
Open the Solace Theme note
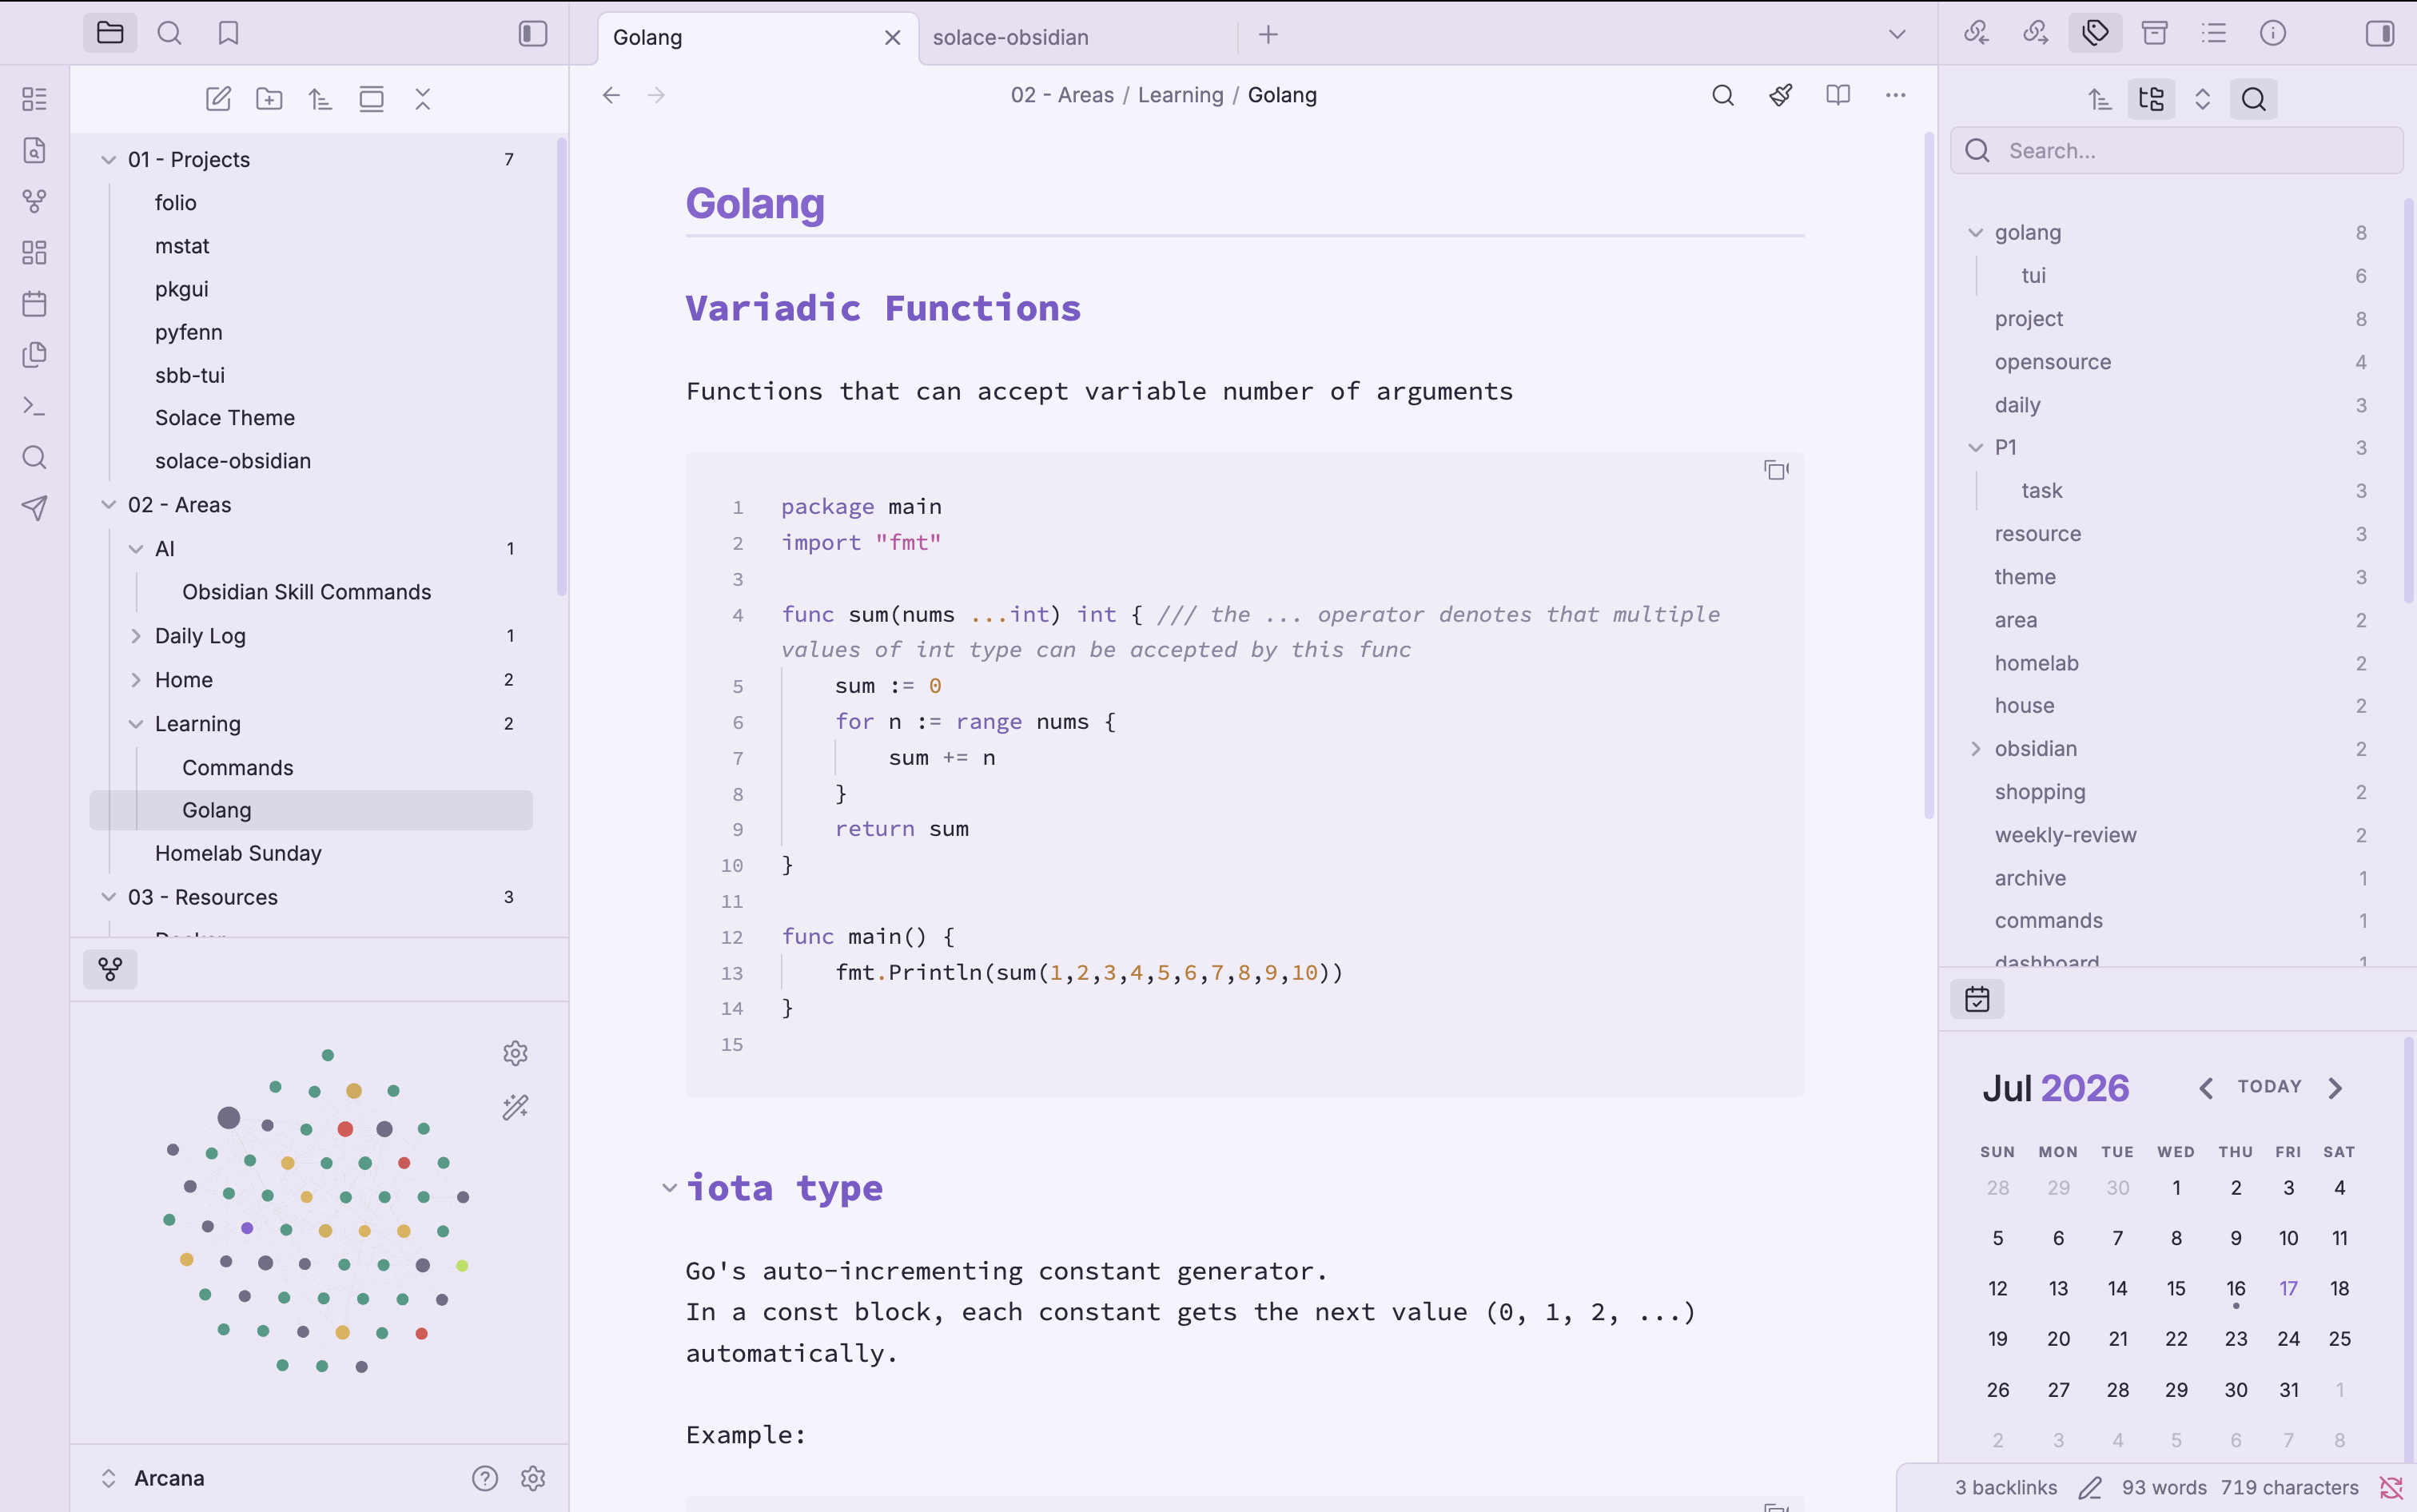(225, 418)
